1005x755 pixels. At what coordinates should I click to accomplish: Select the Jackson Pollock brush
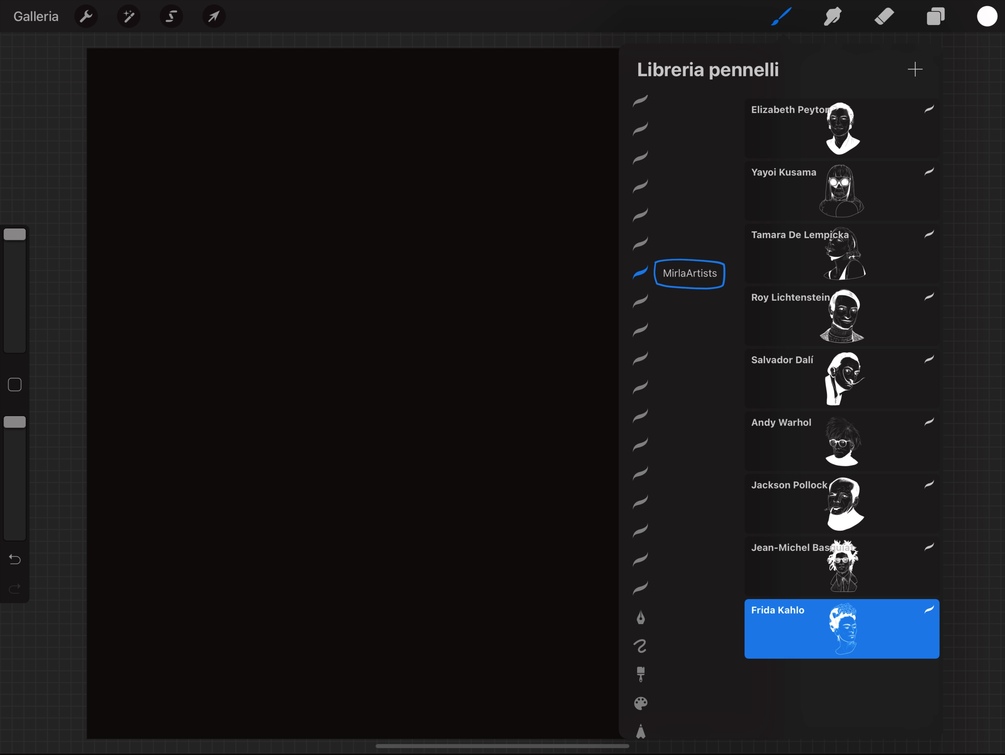[842, 503]
